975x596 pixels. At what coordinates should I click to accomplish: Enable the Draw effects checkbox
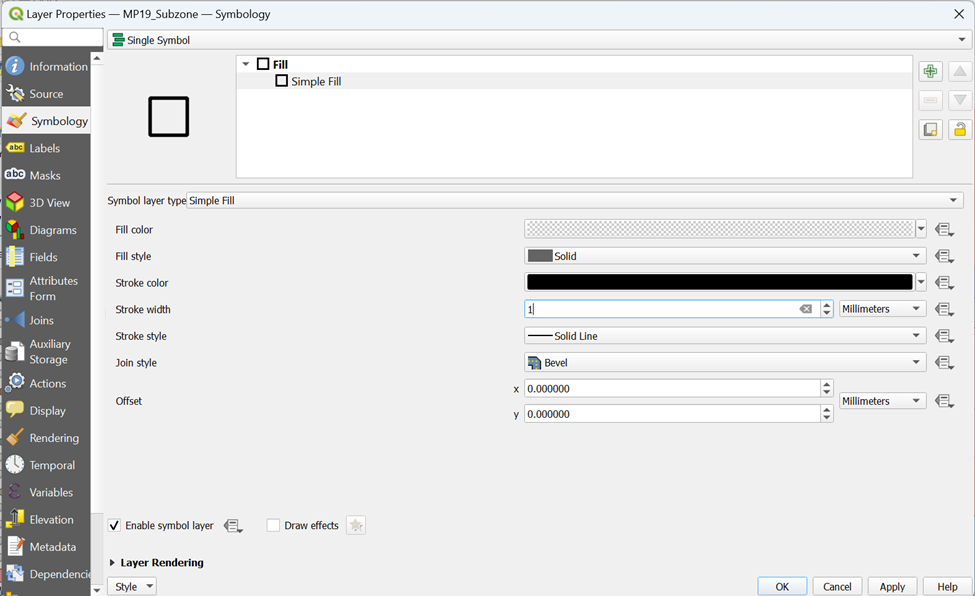tap(273, 526)
